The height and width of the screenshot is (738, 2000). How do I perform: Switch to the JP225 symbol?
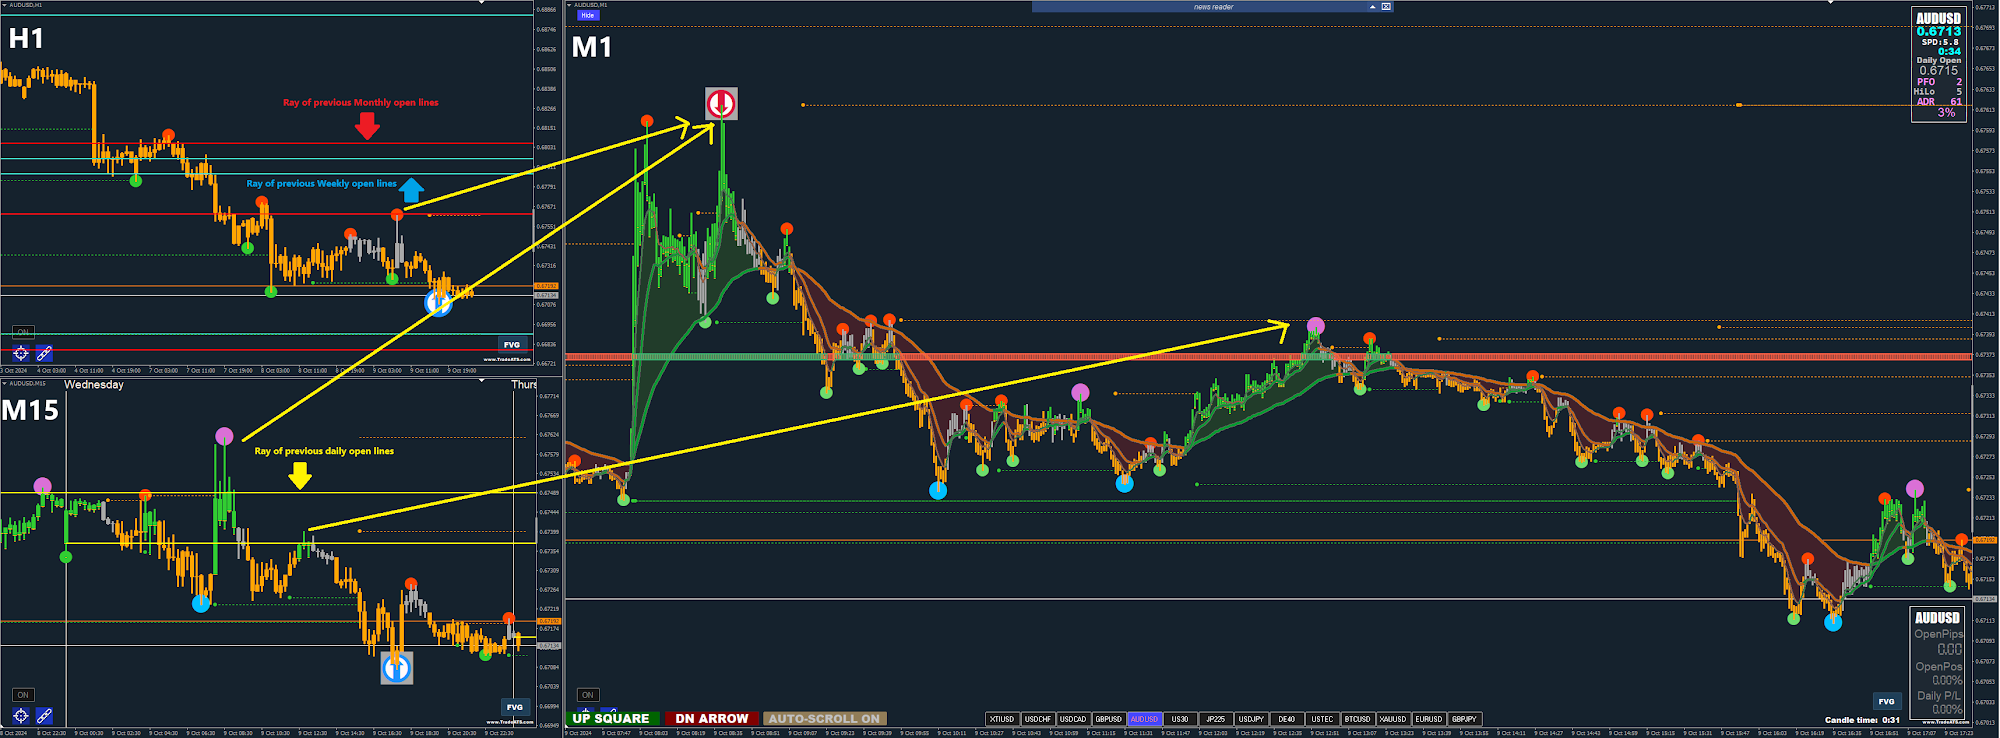[x=1215, y=719]
